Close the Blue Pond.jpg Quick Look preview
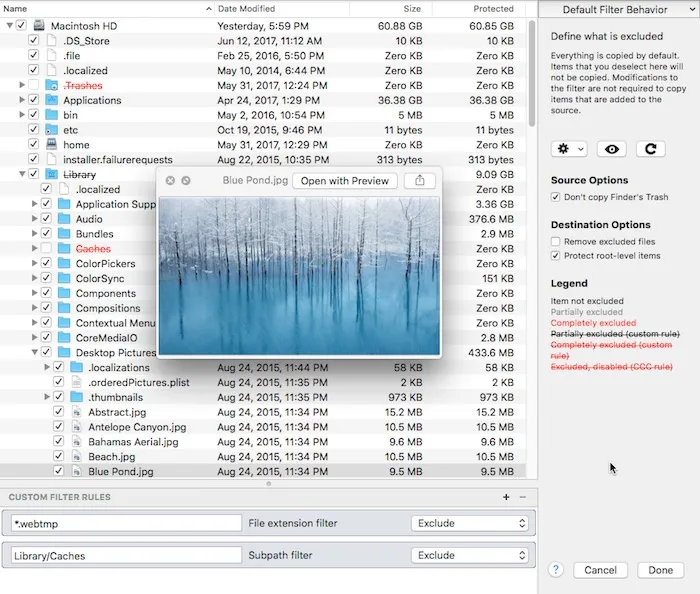 coord(170,180)
